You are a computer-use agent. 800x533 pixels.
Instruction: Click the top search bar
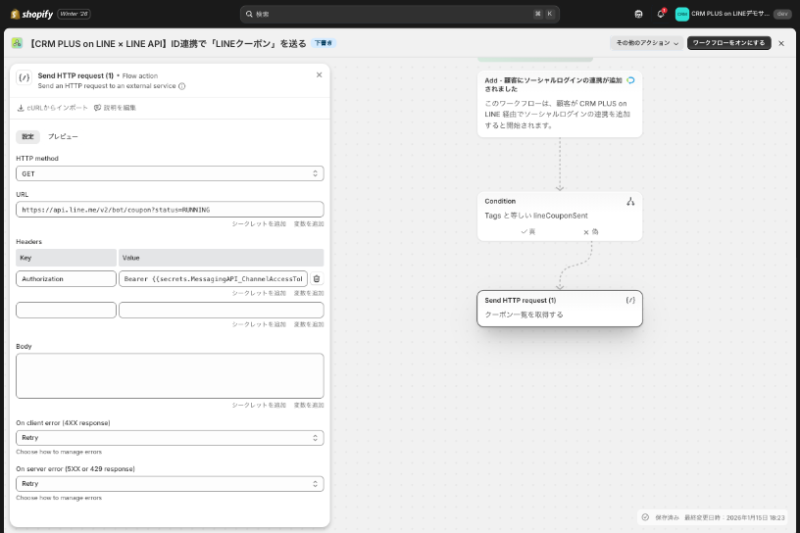399,14
